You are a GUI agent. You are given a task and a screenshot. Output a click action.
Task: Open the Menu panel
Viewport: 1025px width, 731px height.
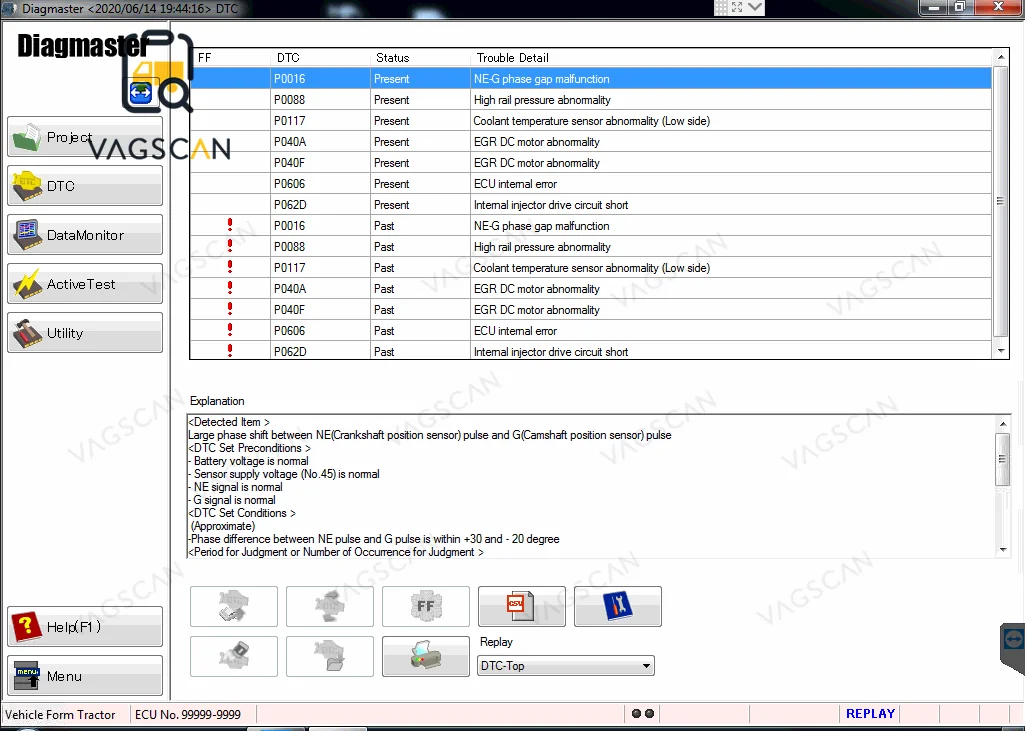(x=84, y=675)
